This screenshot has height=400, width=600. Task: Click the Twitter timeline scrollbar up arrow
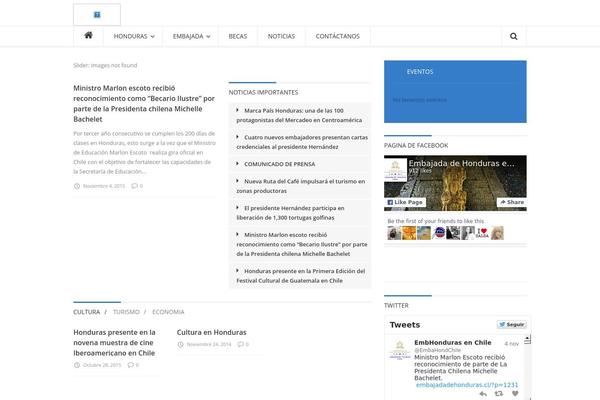coord(527,338)
